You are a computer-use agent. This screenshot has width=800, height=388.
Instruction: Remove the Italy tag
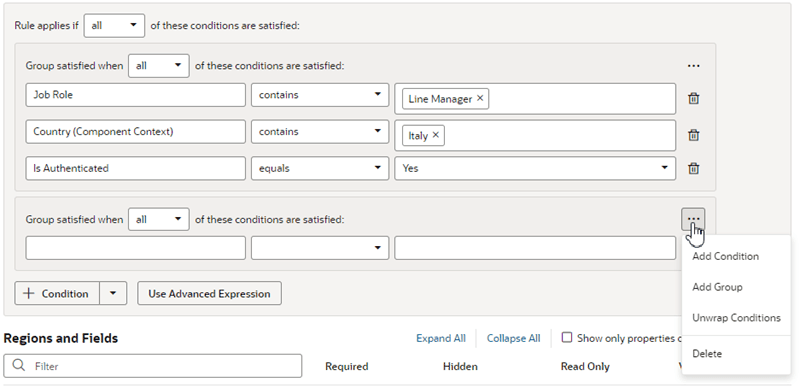tap(435, 135)
